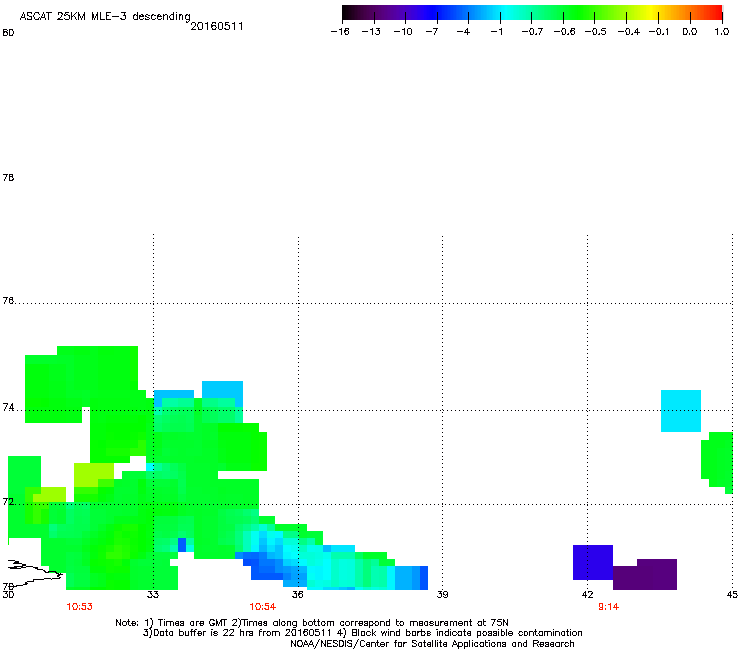Click the black coastline outline at lower left
The width and height of the screenshot is (740, 650).
(33, 572)
